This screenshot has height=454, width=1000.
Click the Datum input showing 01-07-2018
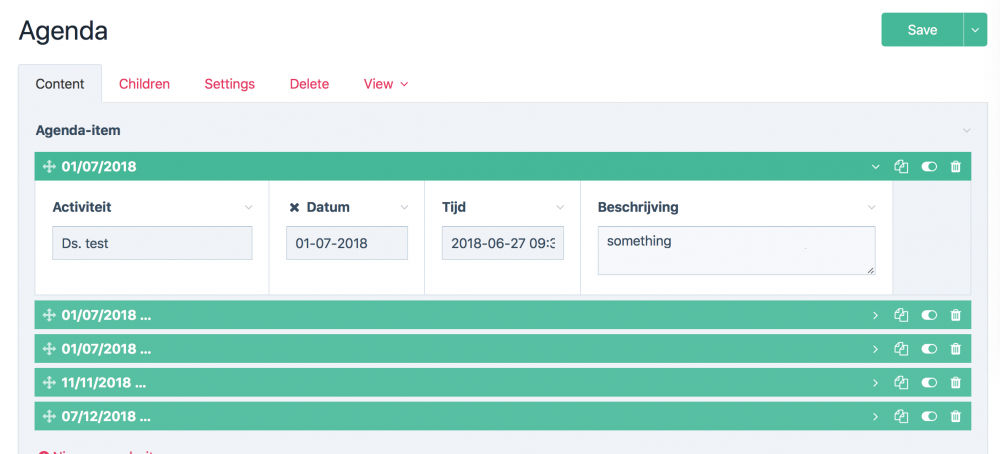point(347,243)
